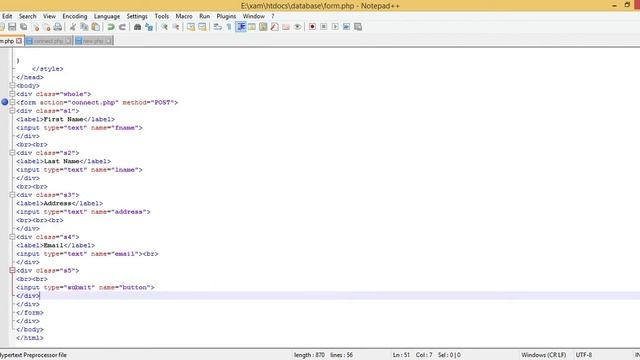The height and width of the screenshot is (360, 640).
Task: Toggle Folder as Workspace icon
Action: [x=286, y=27]
